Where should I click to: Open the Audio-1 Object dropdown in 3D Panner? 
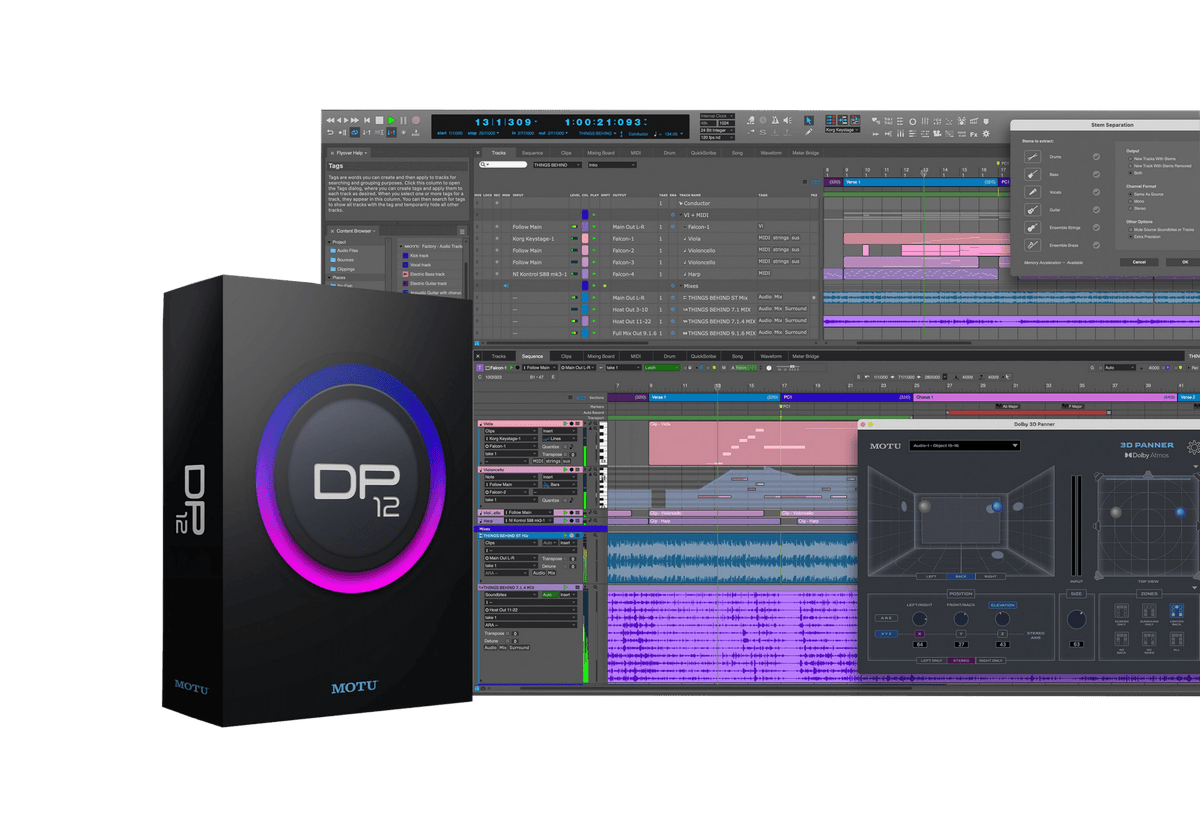964,445
